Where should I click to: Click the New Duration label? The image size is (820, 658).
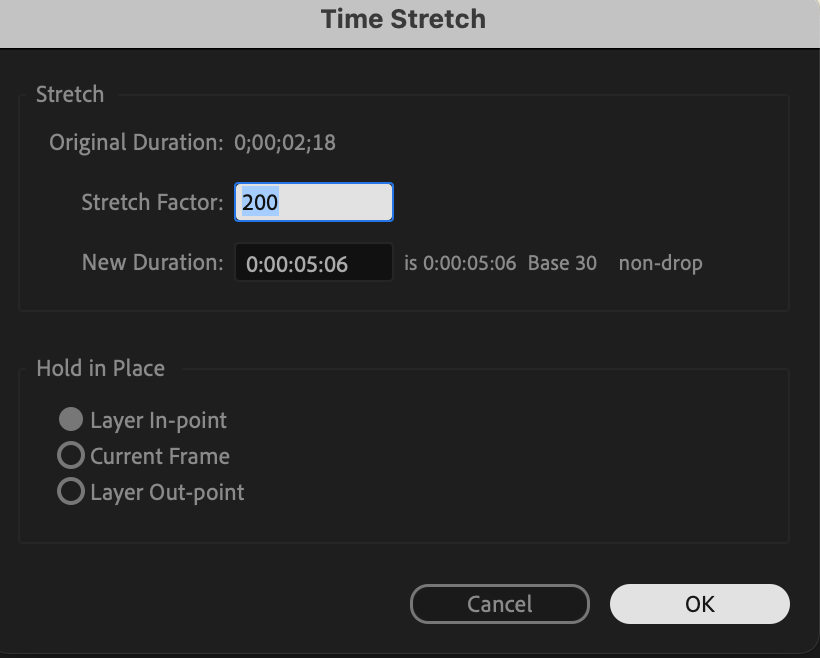[152, 262]
